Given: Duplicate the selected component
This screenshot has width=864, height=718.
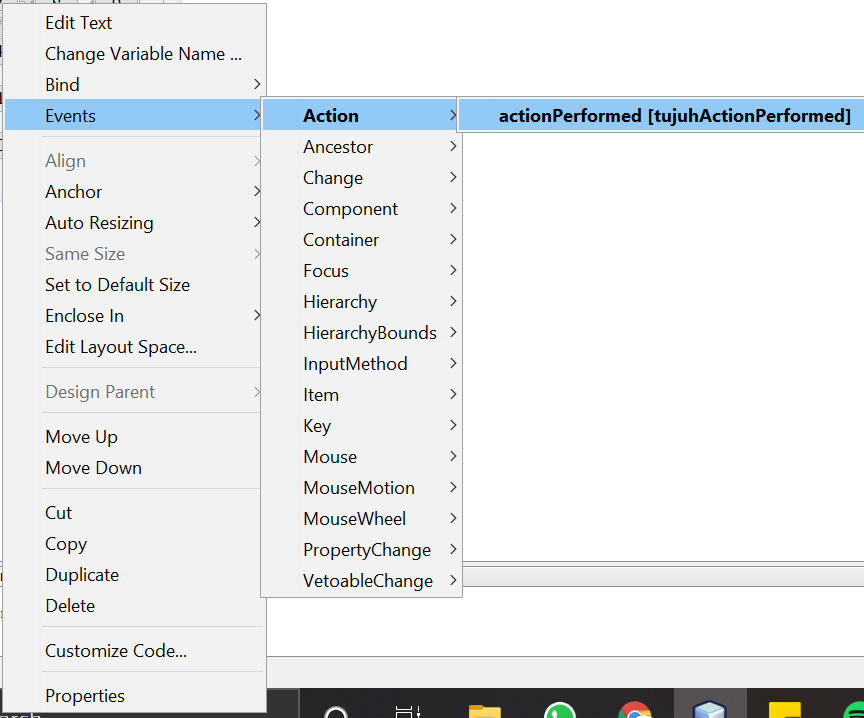Looking at the screenshot, I should 81,574.
